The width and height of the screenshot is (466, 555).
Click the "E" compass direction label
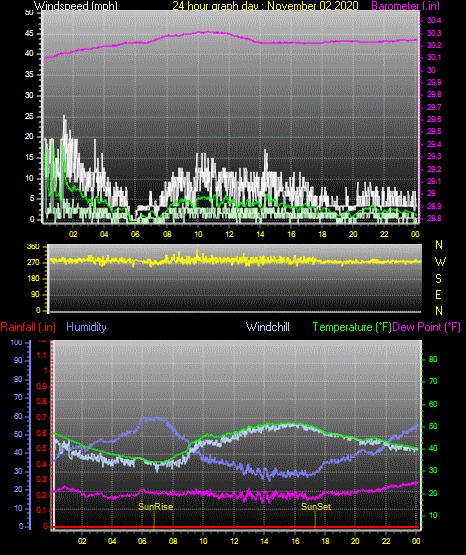tap(438, 294)
